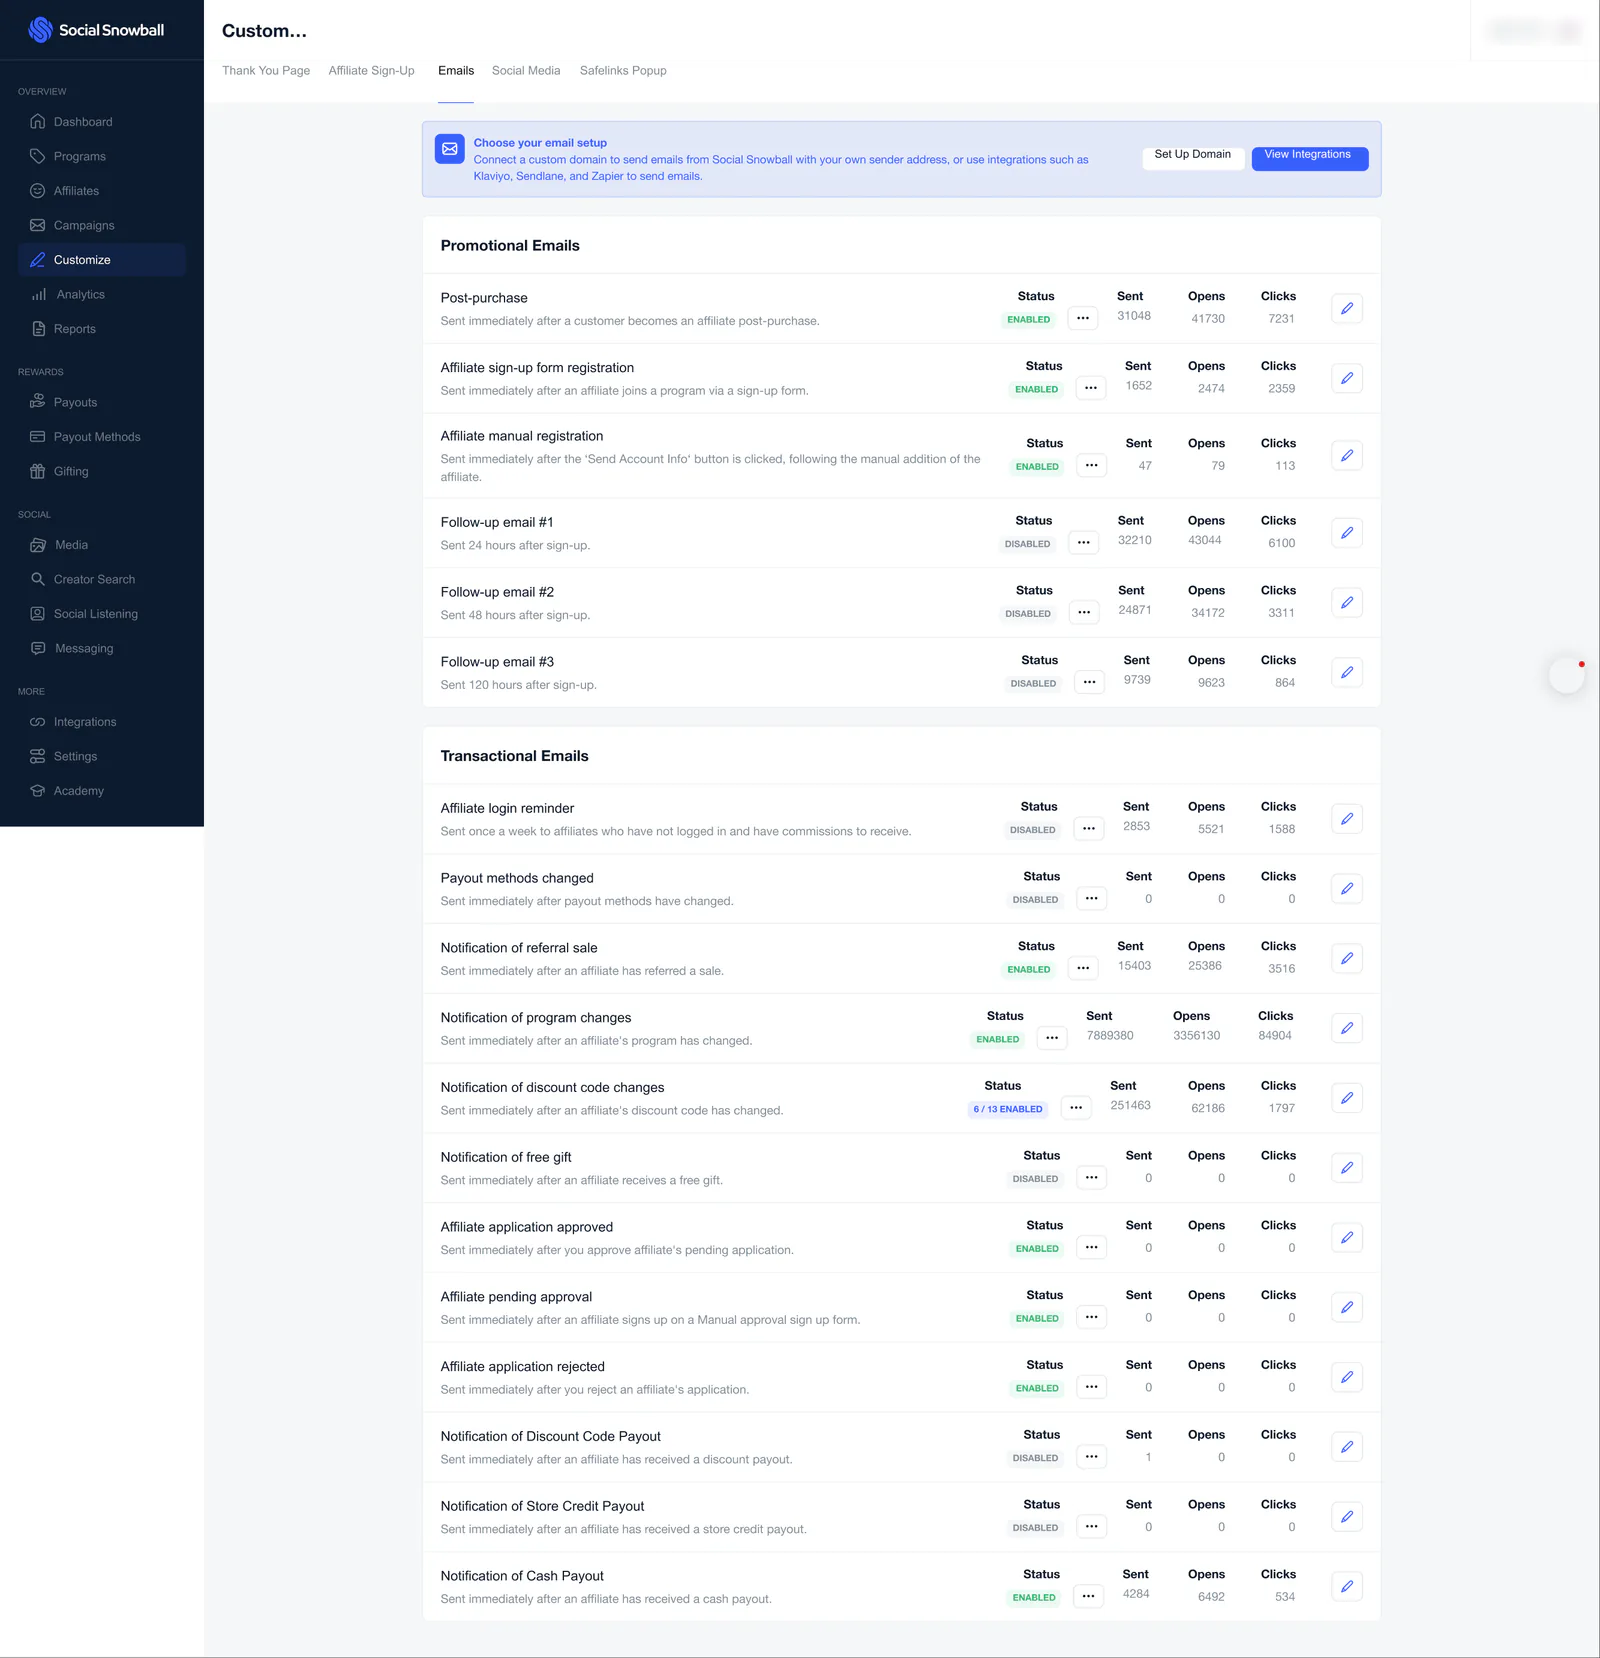The height and width of the screenshot is (1658, 1600).
Task: Edit Payout methods changed email
Action: pos(1347,889)
